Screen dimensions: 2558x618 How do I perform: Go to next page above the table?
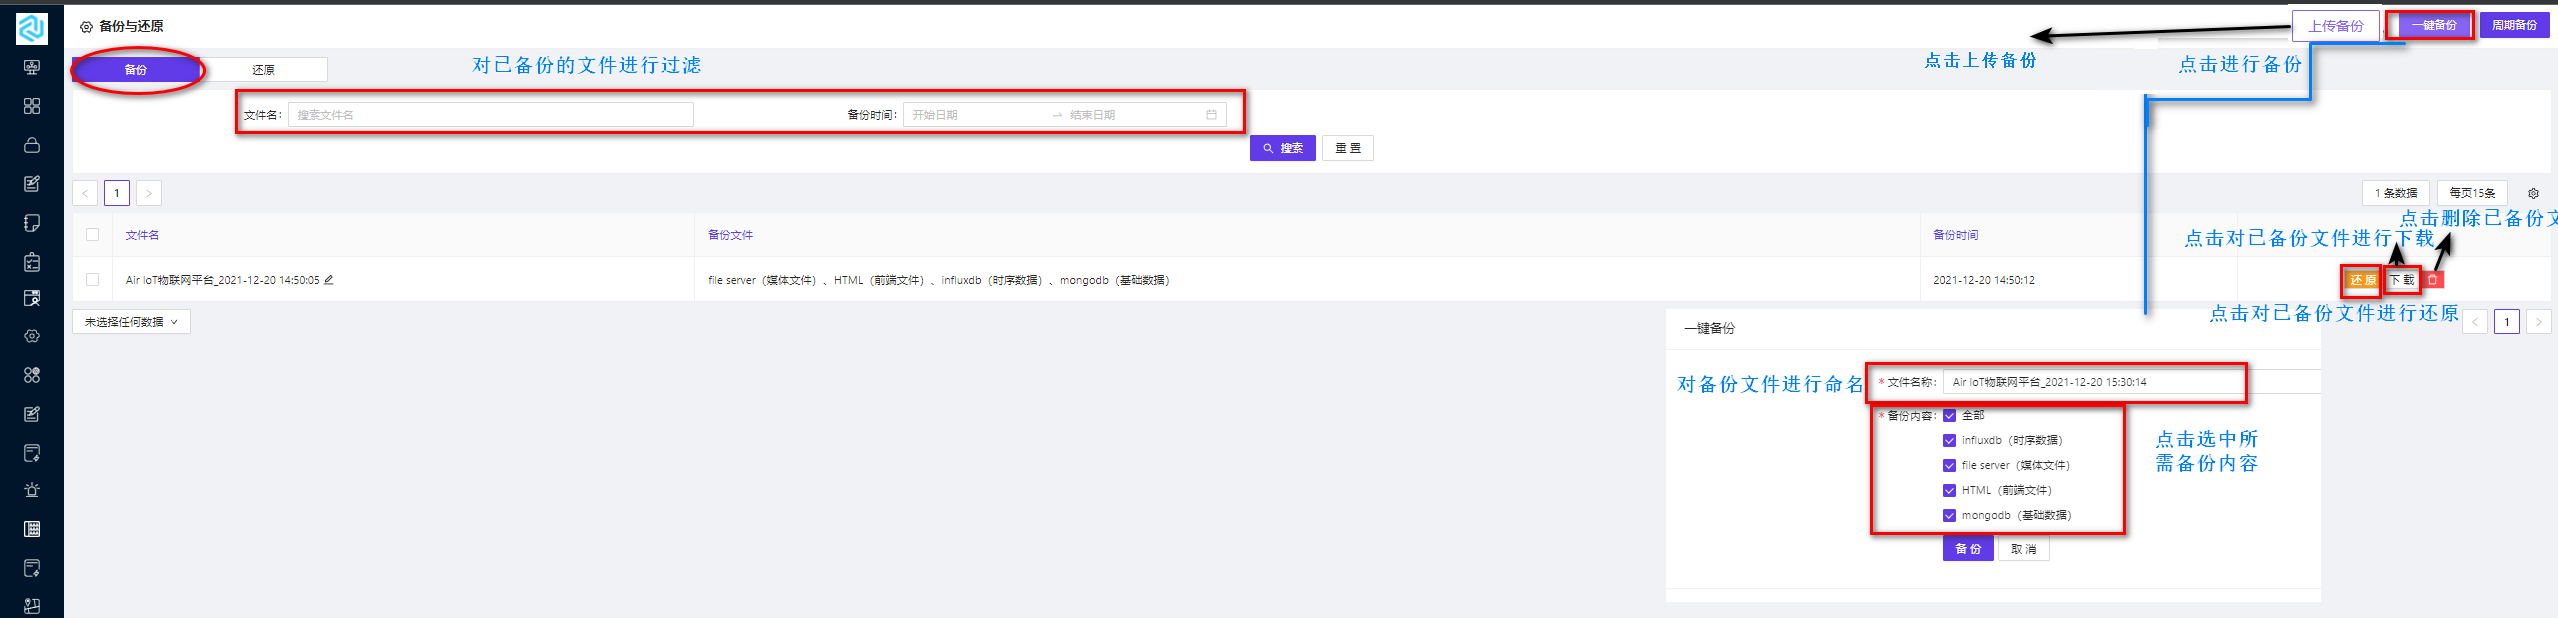tap(149, 193)
